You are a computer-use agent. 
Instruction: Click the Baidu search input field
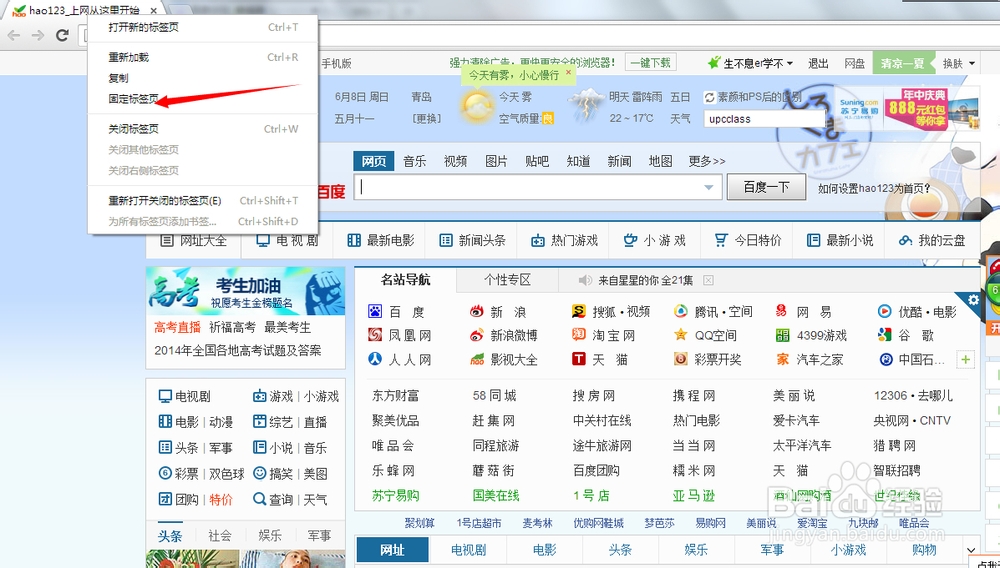(538, 187)
